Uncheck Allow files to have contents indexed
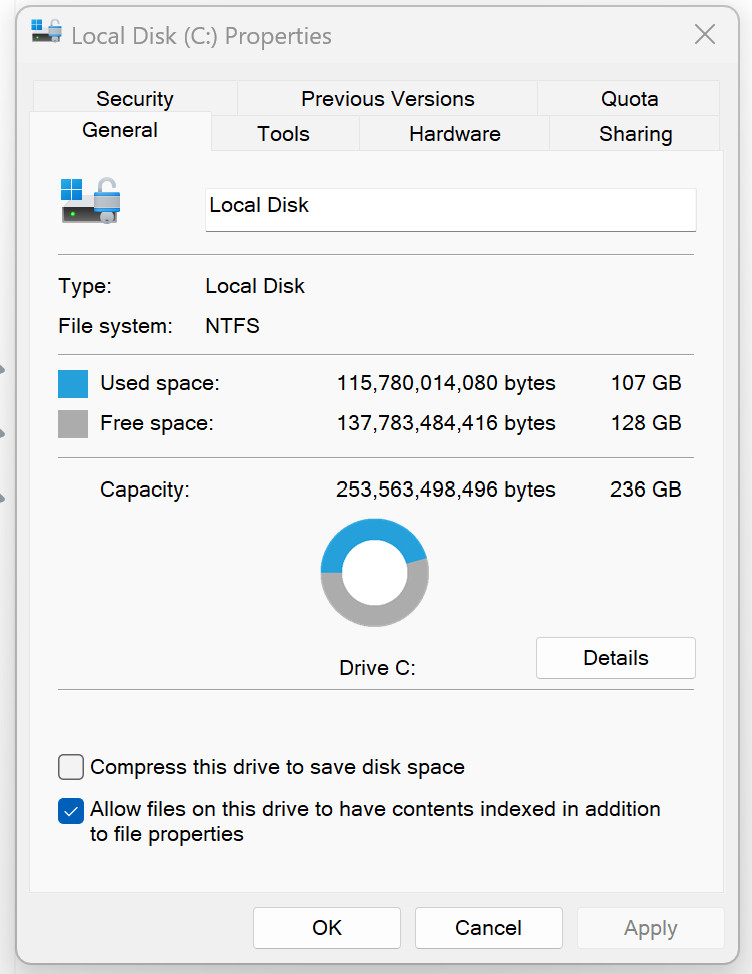 pos(71,811)
